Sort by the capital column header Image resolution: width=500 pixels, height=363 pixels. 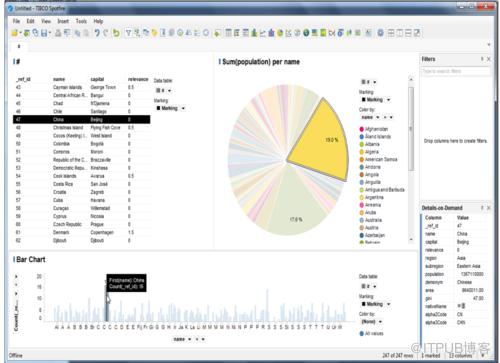click(x=97, y=79)
